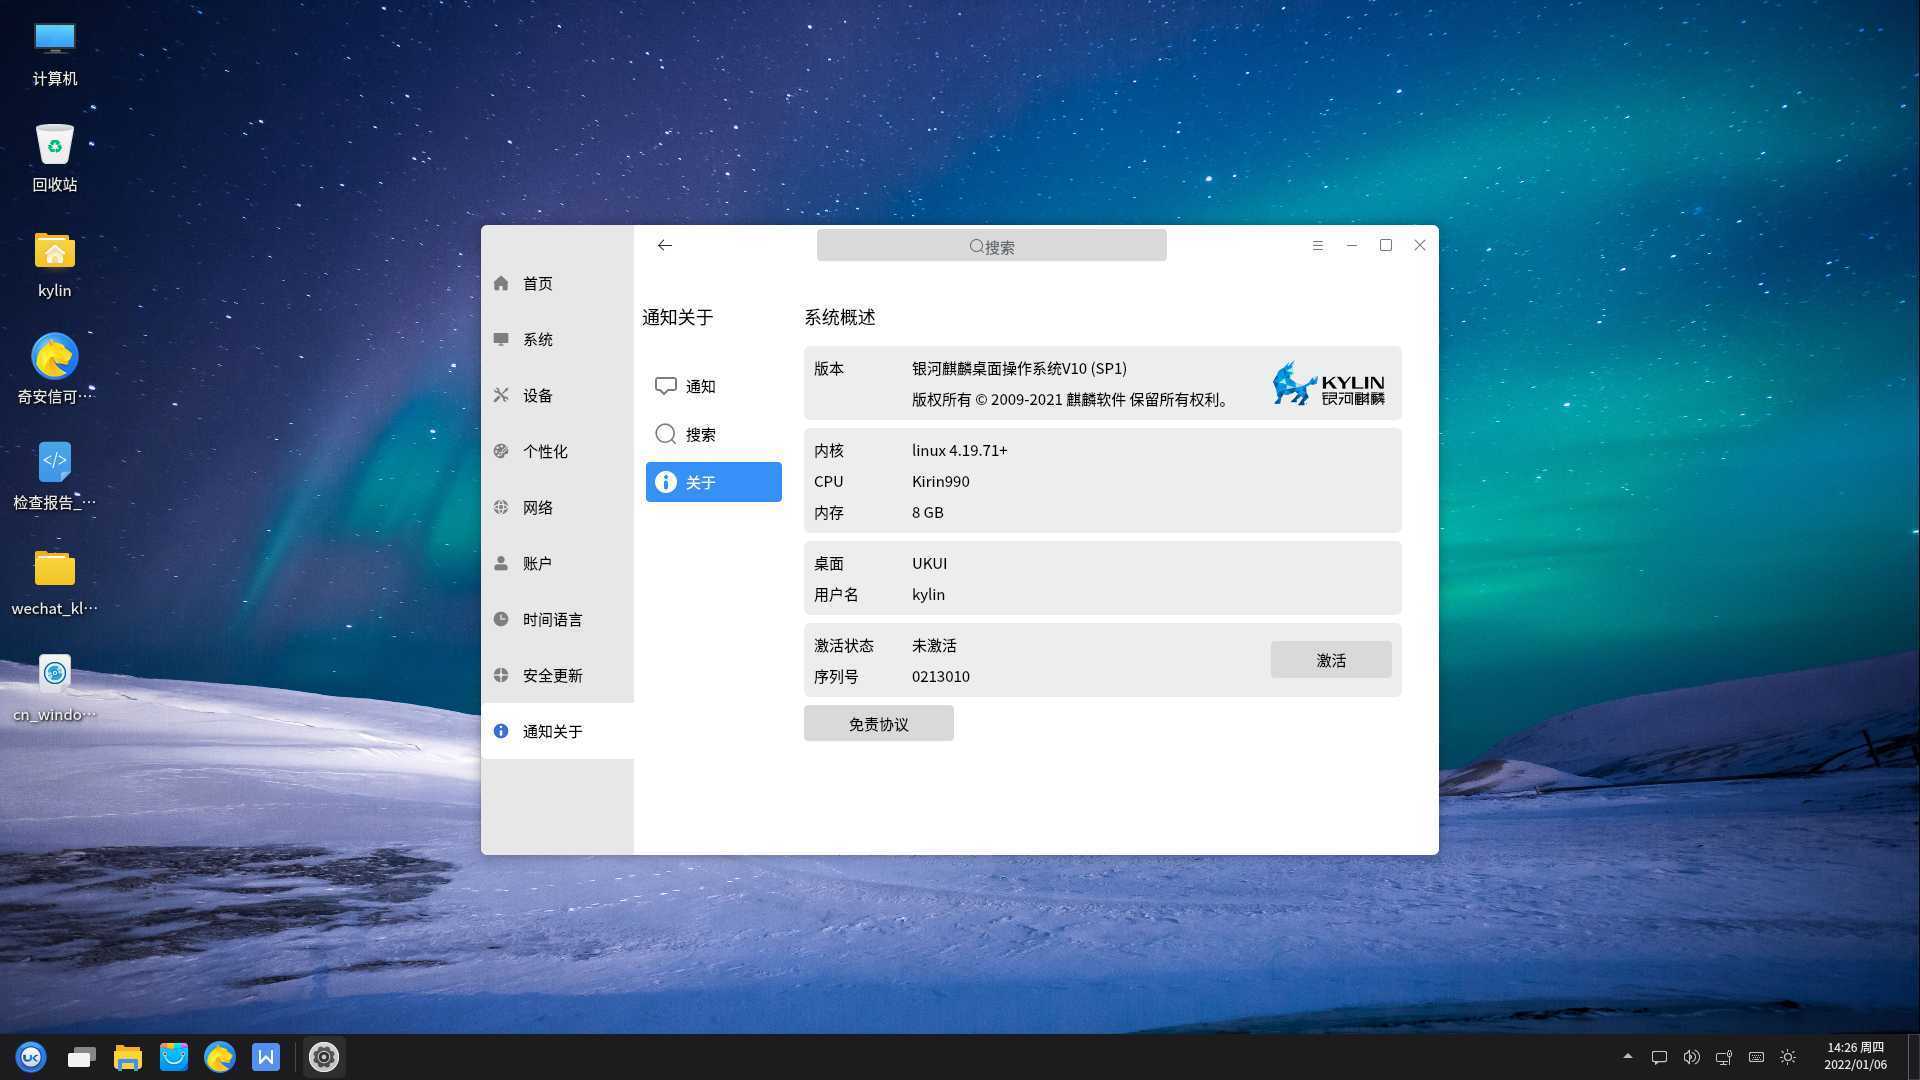Click the 激活 activate button

1331,660
